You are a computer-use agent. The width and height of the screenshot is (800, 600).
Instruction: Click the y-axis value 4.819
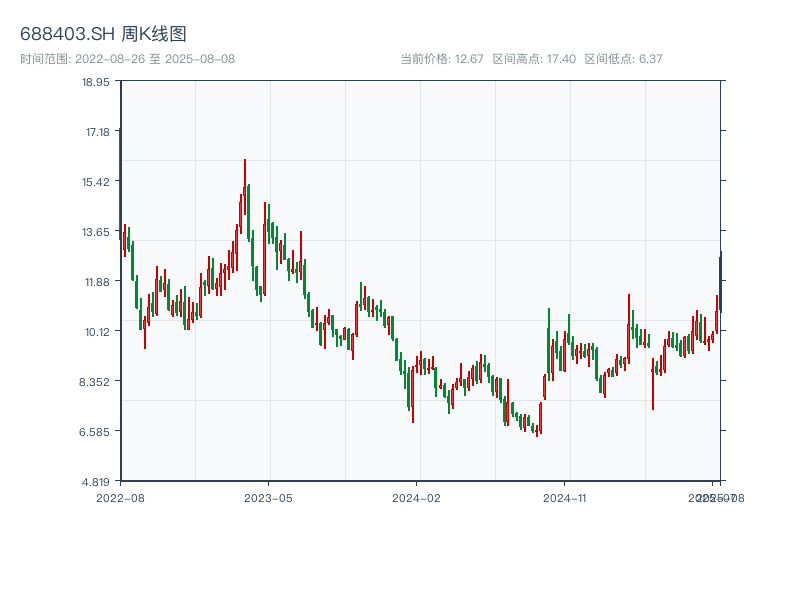tap(95, 482)
